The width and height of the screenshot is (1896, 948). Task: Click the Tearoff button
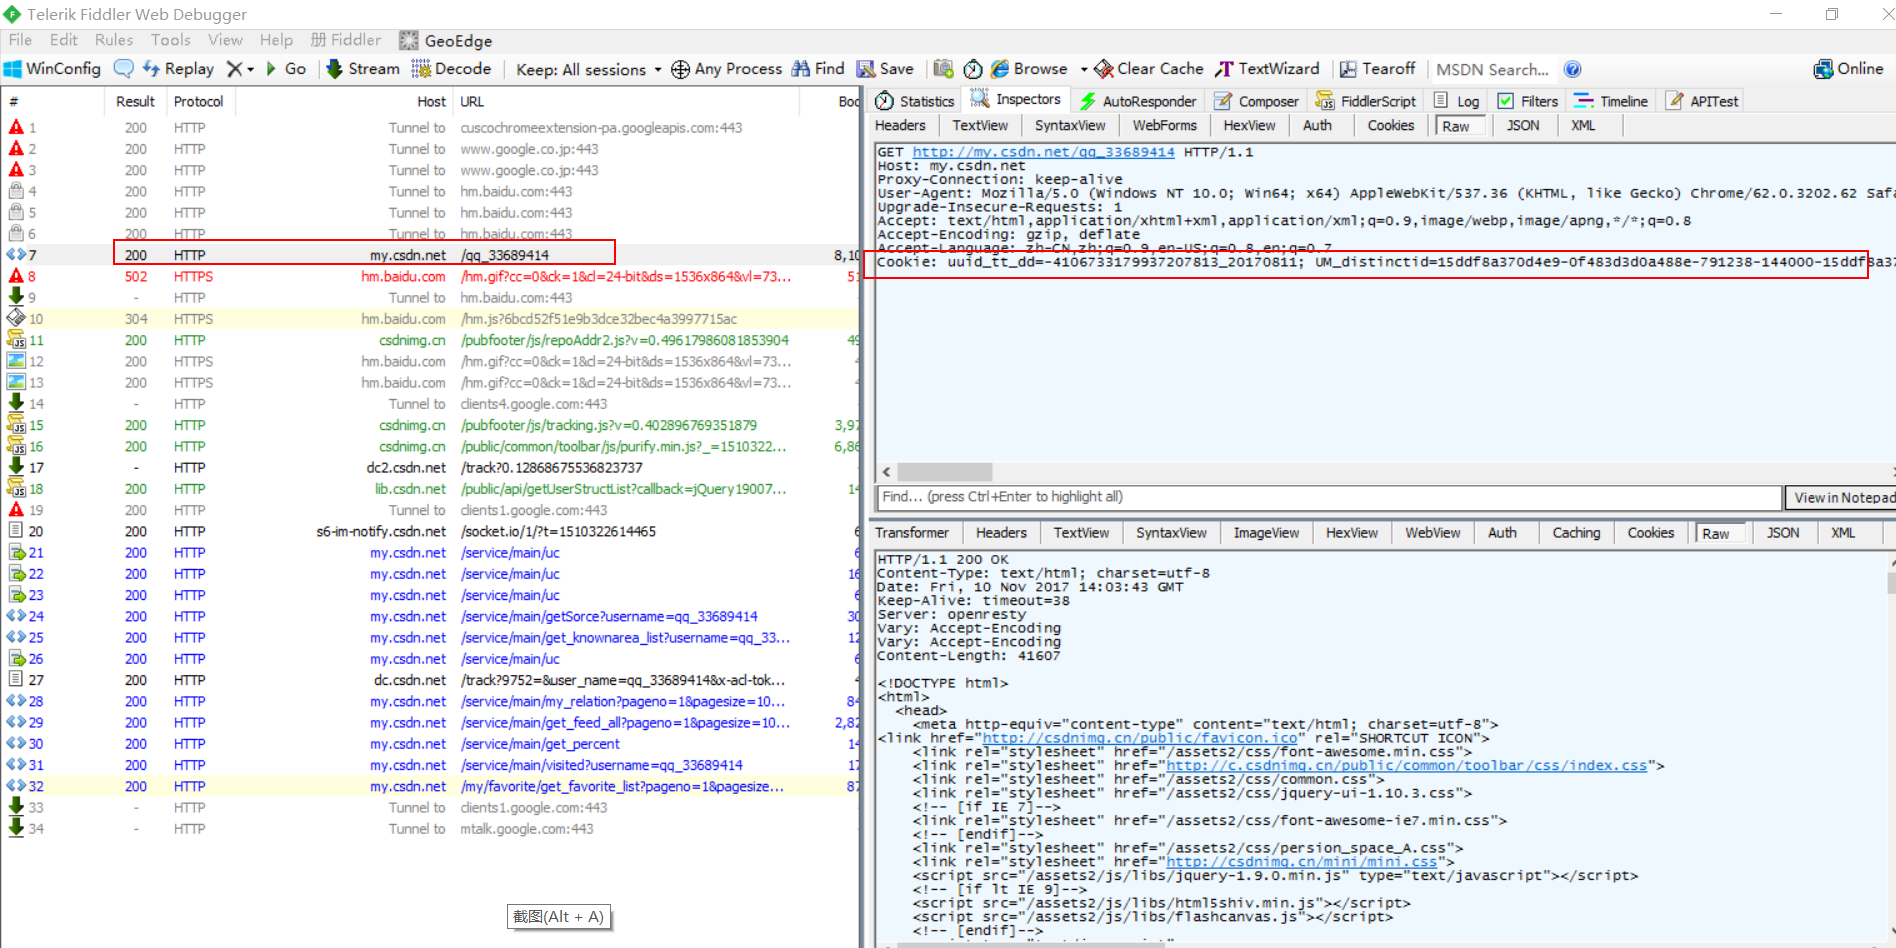tap(1377, 68)
